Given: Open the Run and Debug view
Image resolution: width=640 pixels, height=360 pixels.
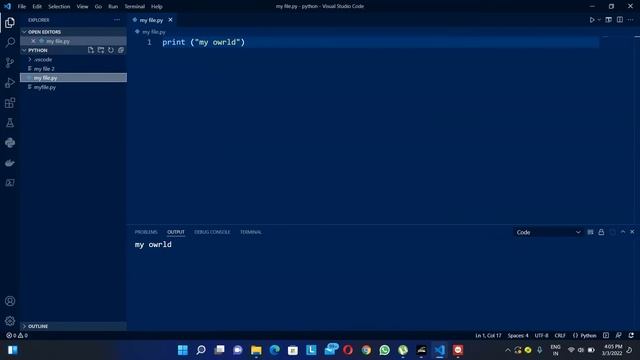Looking at the screenshot, I should (x=10, y=82).
